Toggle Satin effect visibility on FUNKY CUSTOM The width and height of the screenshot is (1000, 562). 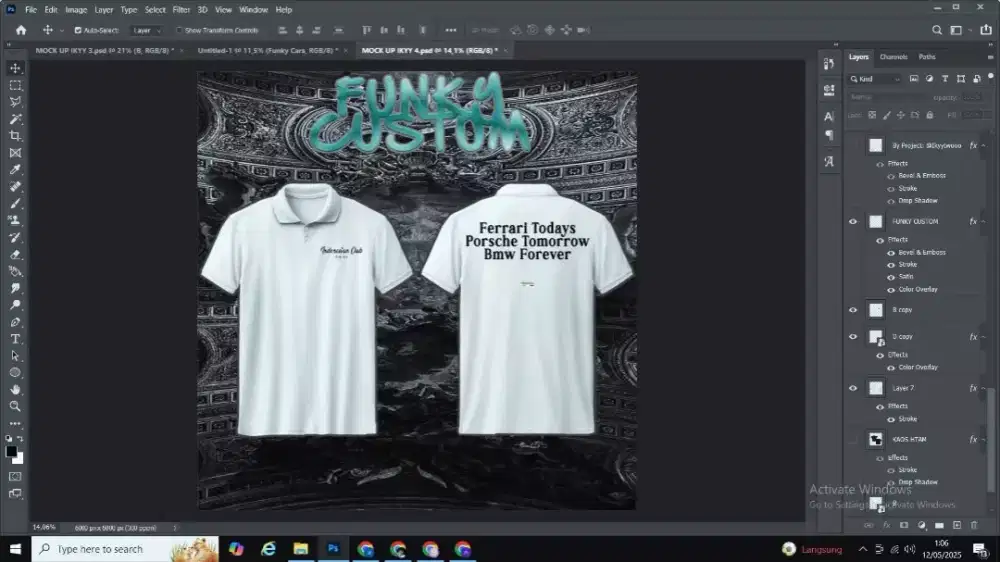tap(891, 277)
